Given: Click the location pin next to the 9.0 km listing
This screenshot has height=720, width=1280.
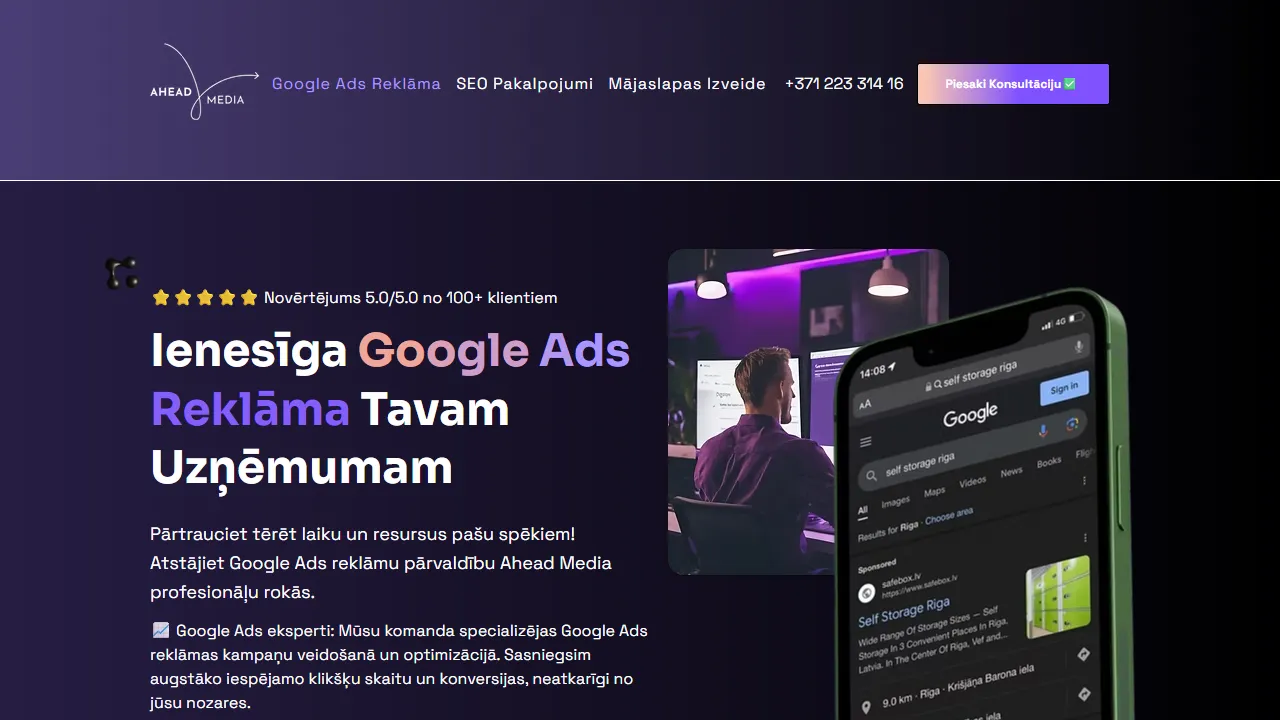Looking at the screenshot, I should (867, 705).
